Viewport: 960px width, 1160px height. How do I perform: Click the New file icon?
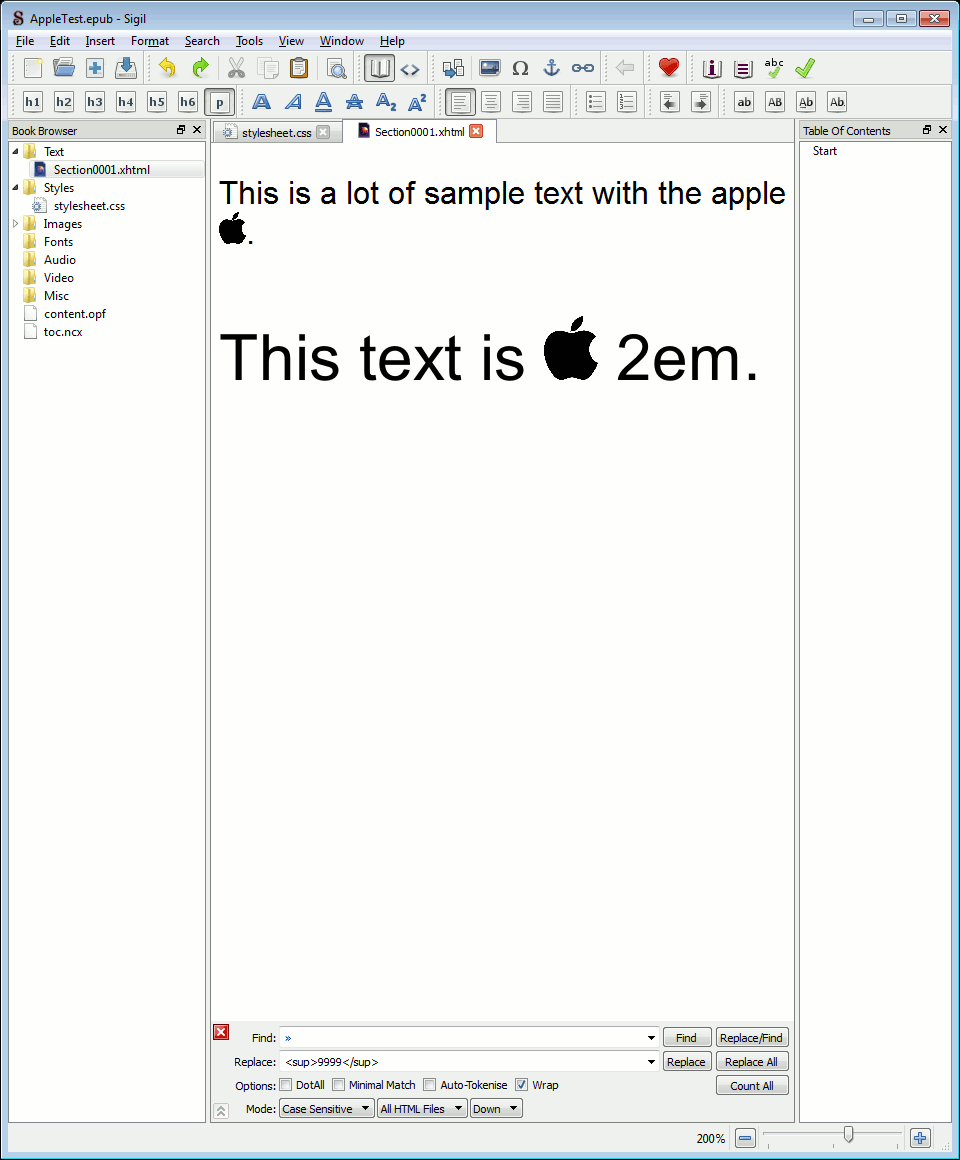click(33, 69)
